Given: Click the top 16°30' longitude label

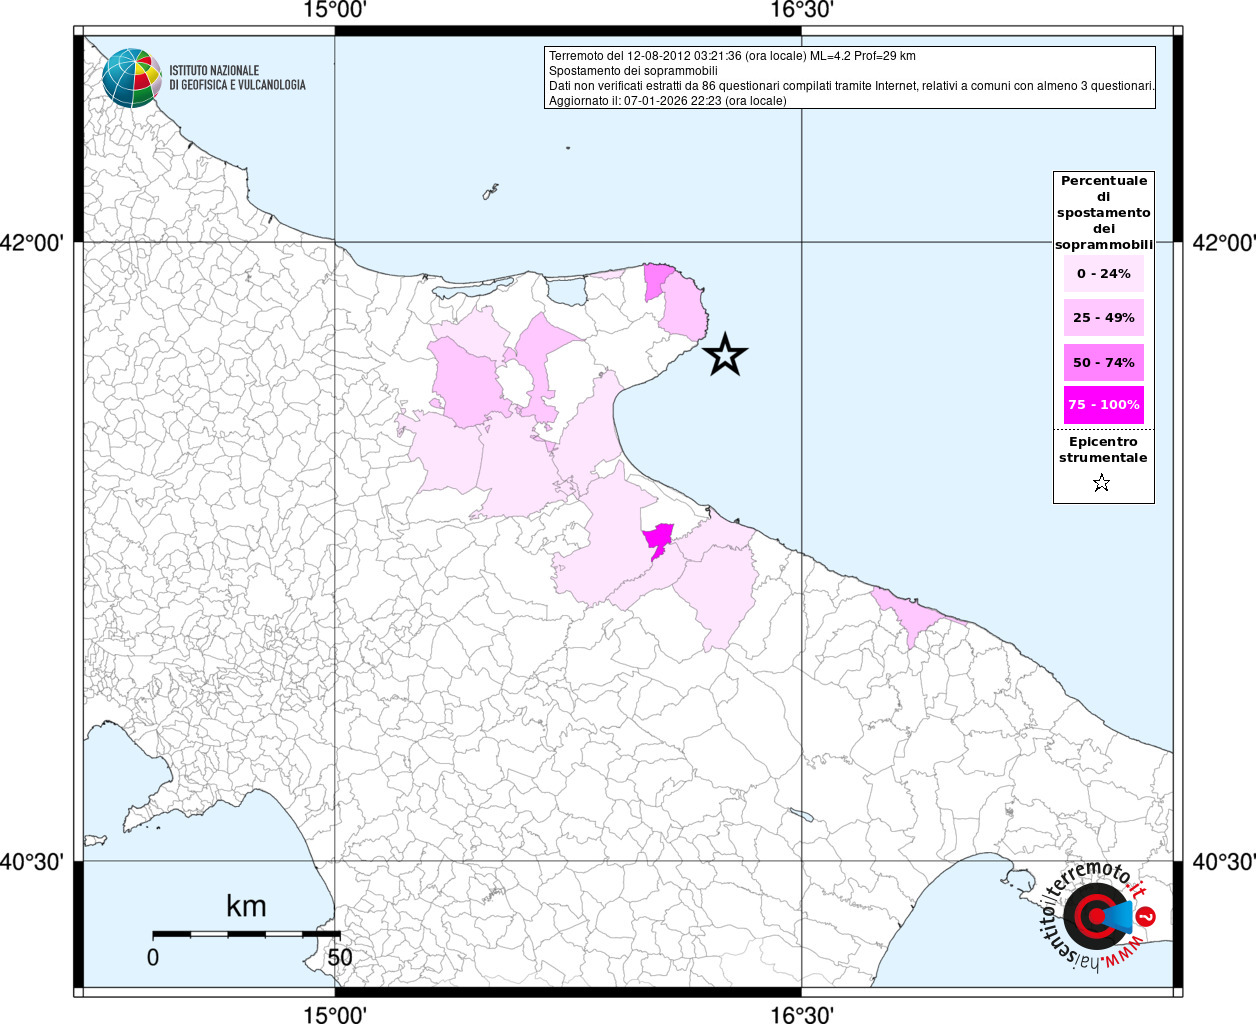Looking at the screenshot, I should [x=802, y=10].
